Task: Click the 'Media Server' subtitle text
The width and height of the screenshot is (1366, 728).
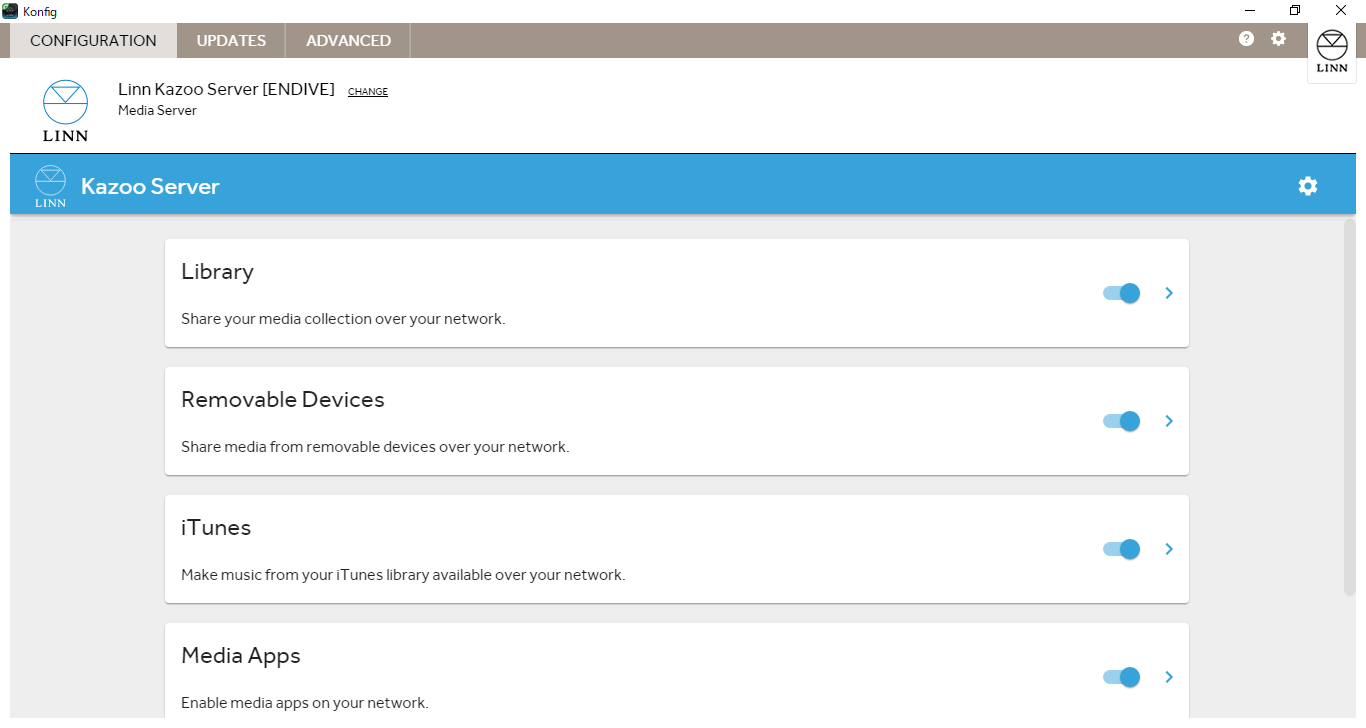Action: (x=157, y=111)
